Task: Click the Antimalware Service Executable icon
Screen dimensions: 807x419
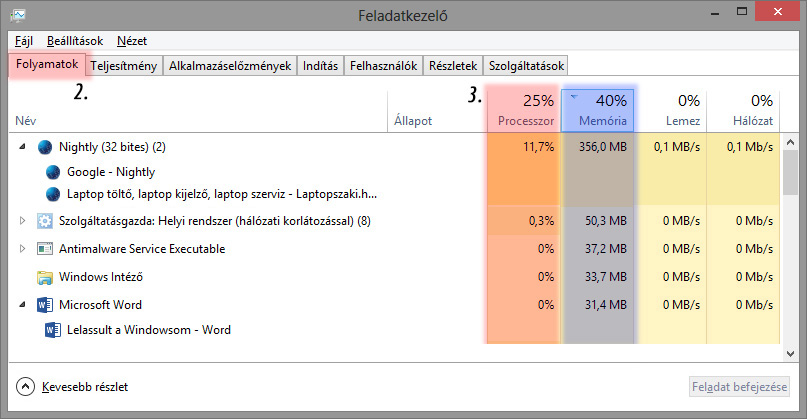Action: coord(45,248)
